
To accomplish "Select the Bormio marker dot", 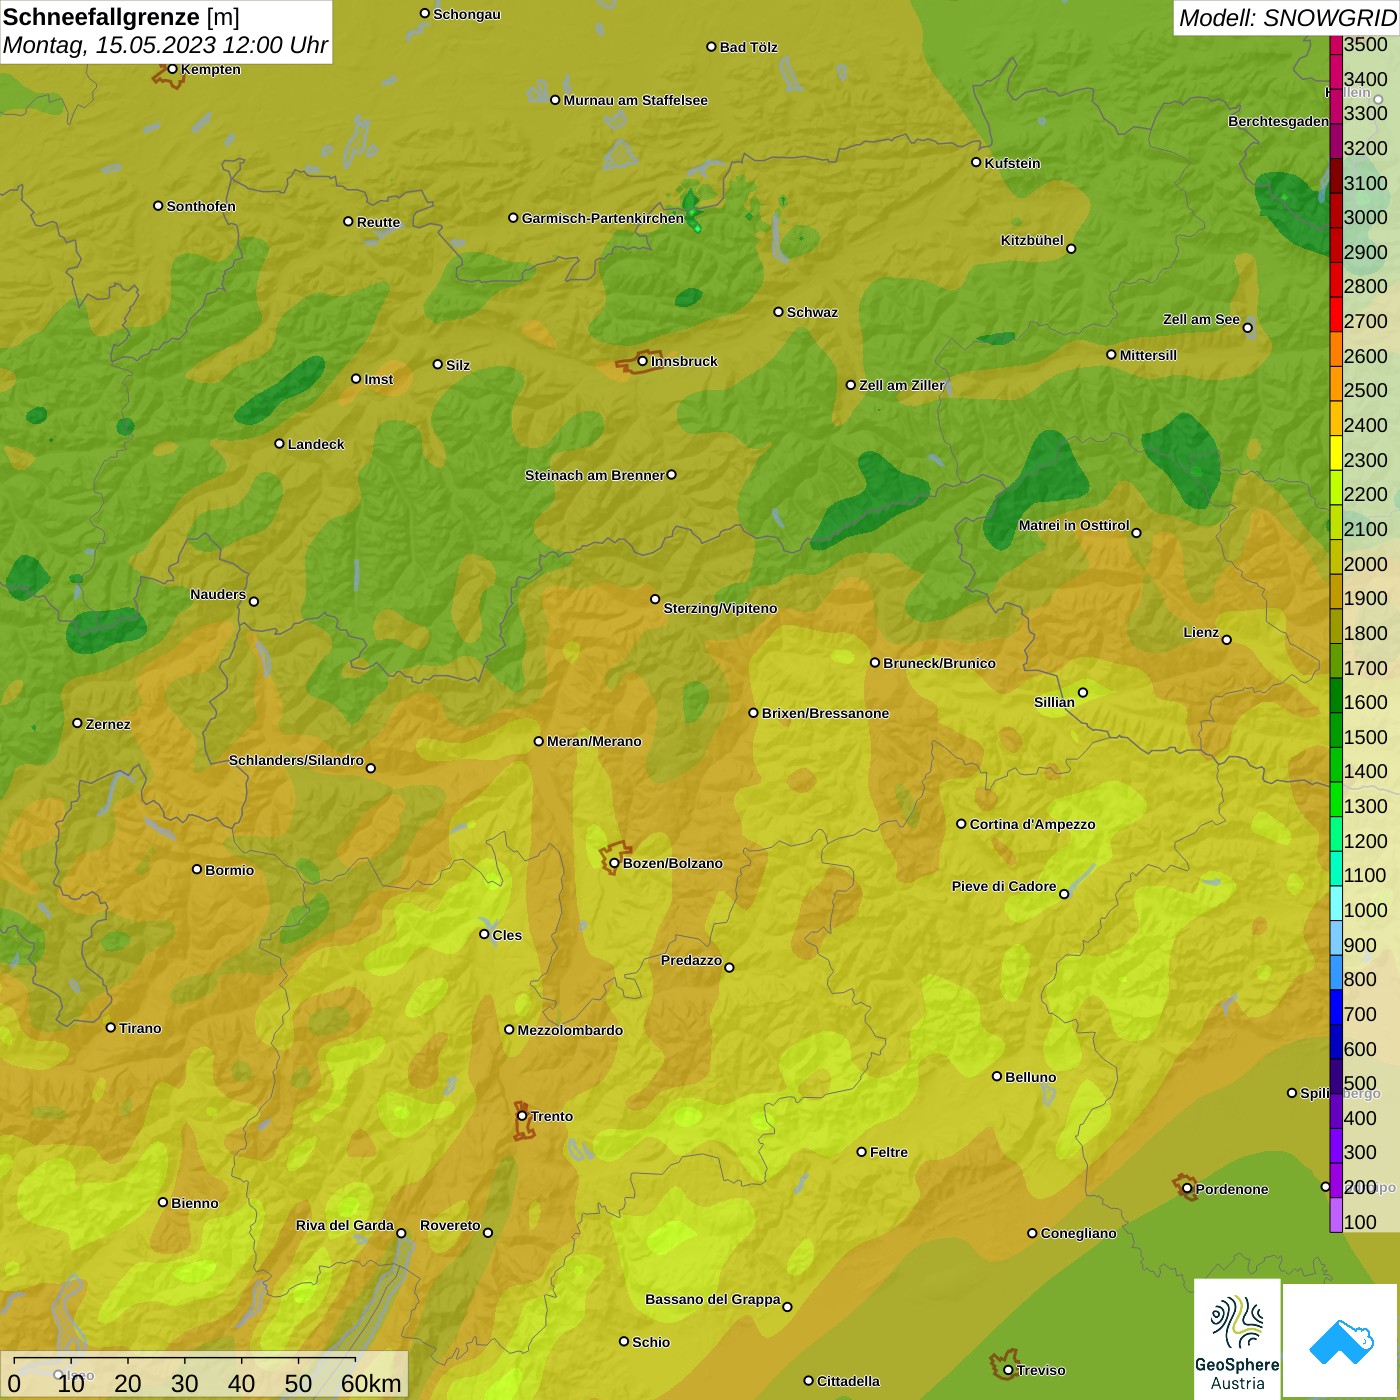I will coord(197,869).
